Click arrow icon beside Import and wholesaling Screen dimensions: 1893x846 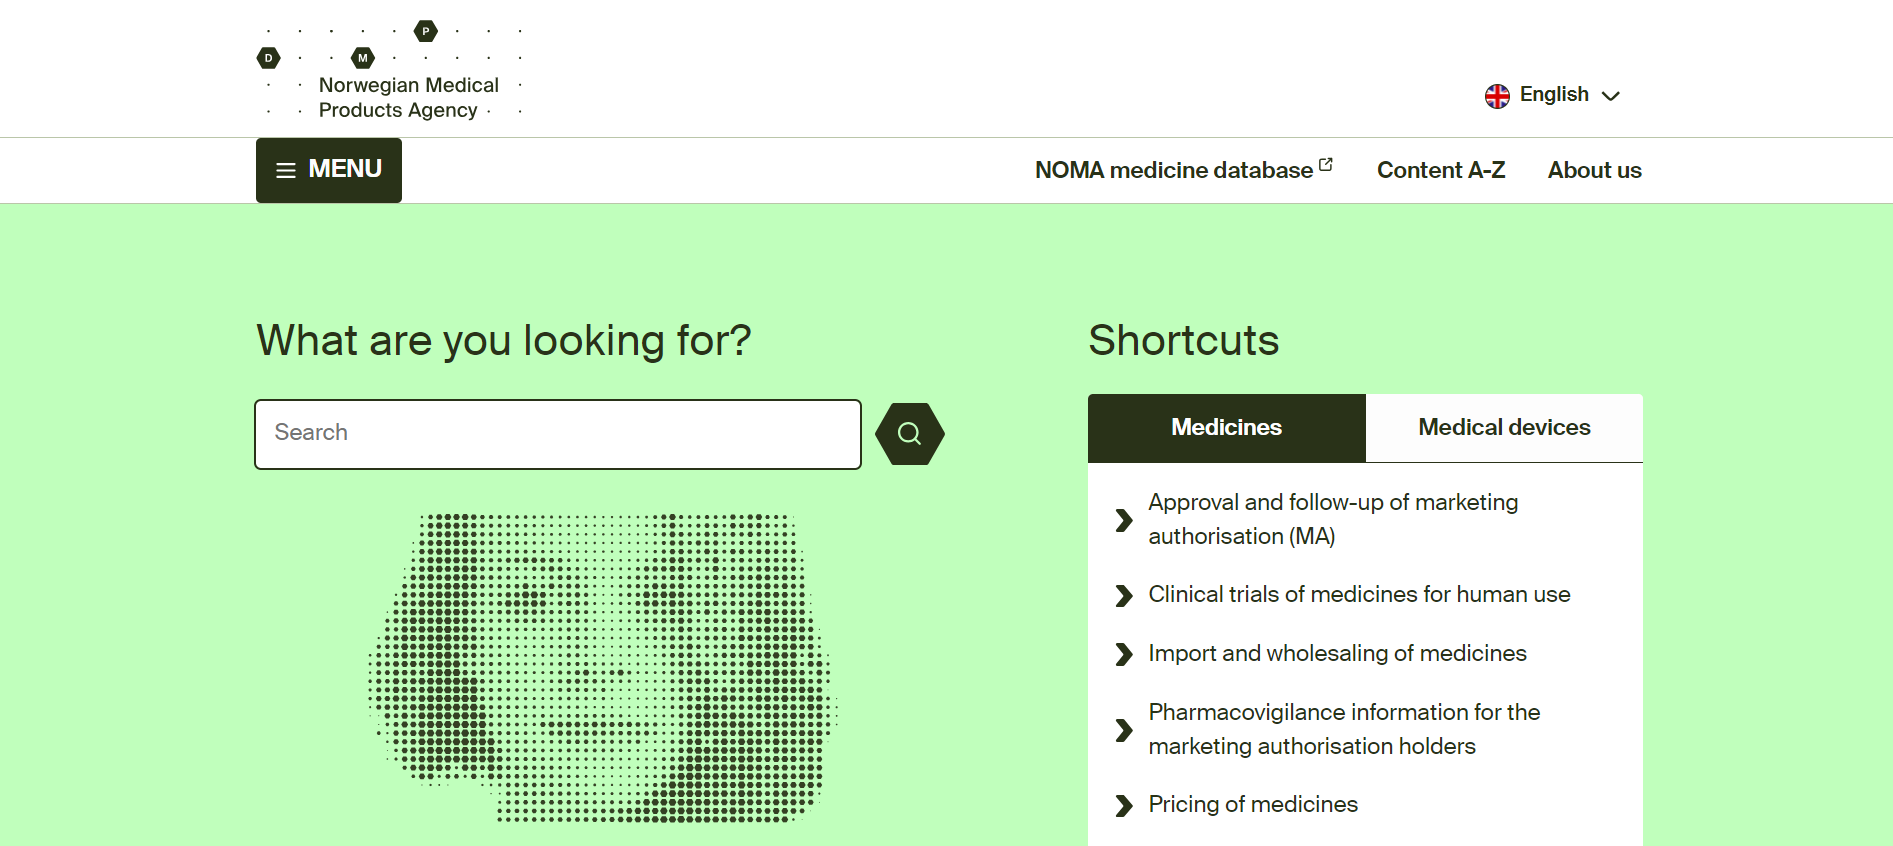coord(1124,655)
